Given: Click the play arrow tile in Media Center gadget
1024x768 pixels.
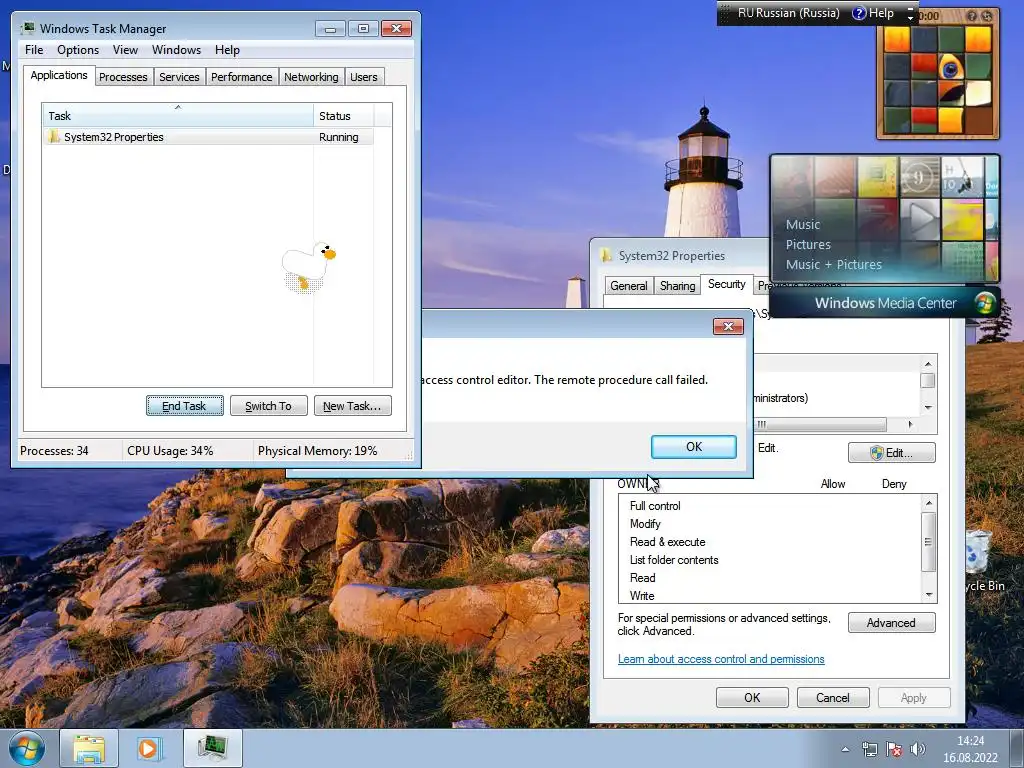Looking at the screenshot, I should 920,219.
